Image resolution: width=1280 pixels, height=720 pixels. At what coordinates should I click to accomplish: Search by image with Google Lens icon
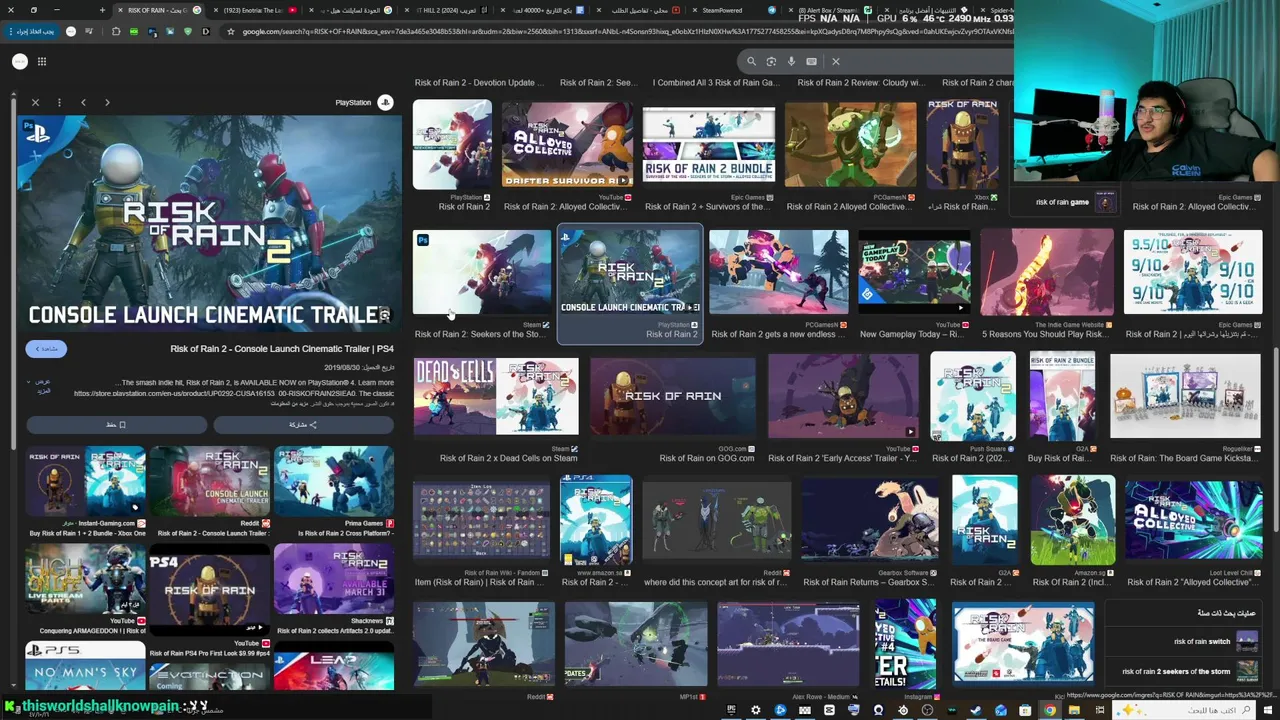tap(771, 61)
